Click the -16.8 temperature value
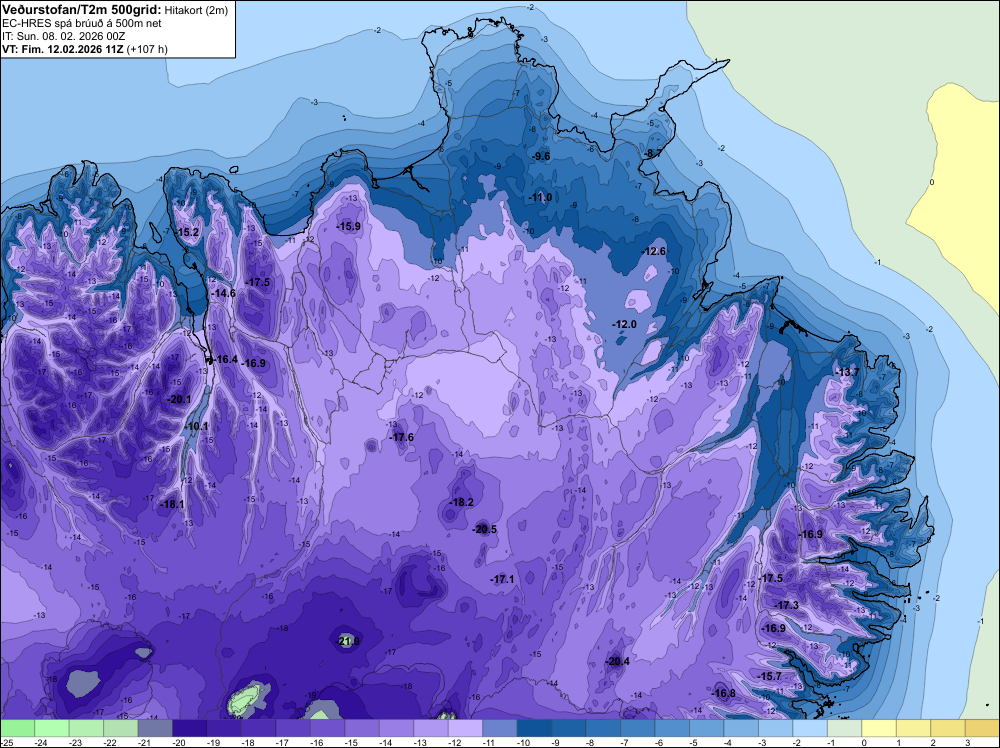The image size is (1000, 748). coord(723,693)
